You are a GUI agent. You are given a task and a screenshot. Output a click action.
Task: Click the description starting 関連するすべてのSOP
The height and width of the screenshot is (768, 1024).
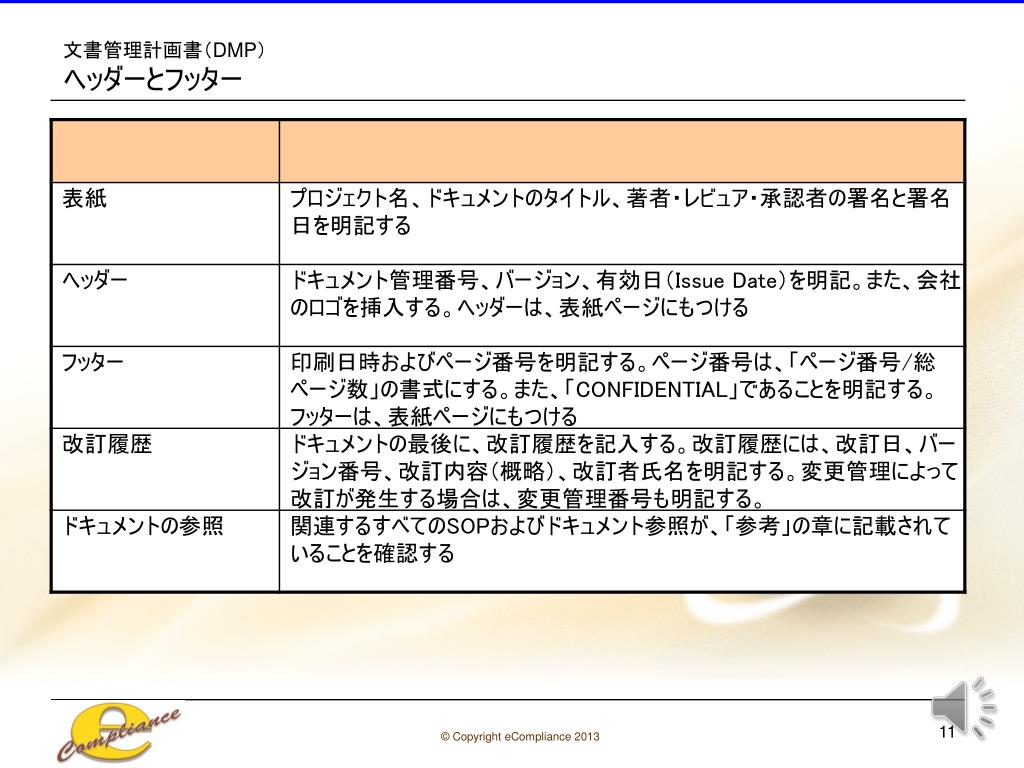click(622, 551)
